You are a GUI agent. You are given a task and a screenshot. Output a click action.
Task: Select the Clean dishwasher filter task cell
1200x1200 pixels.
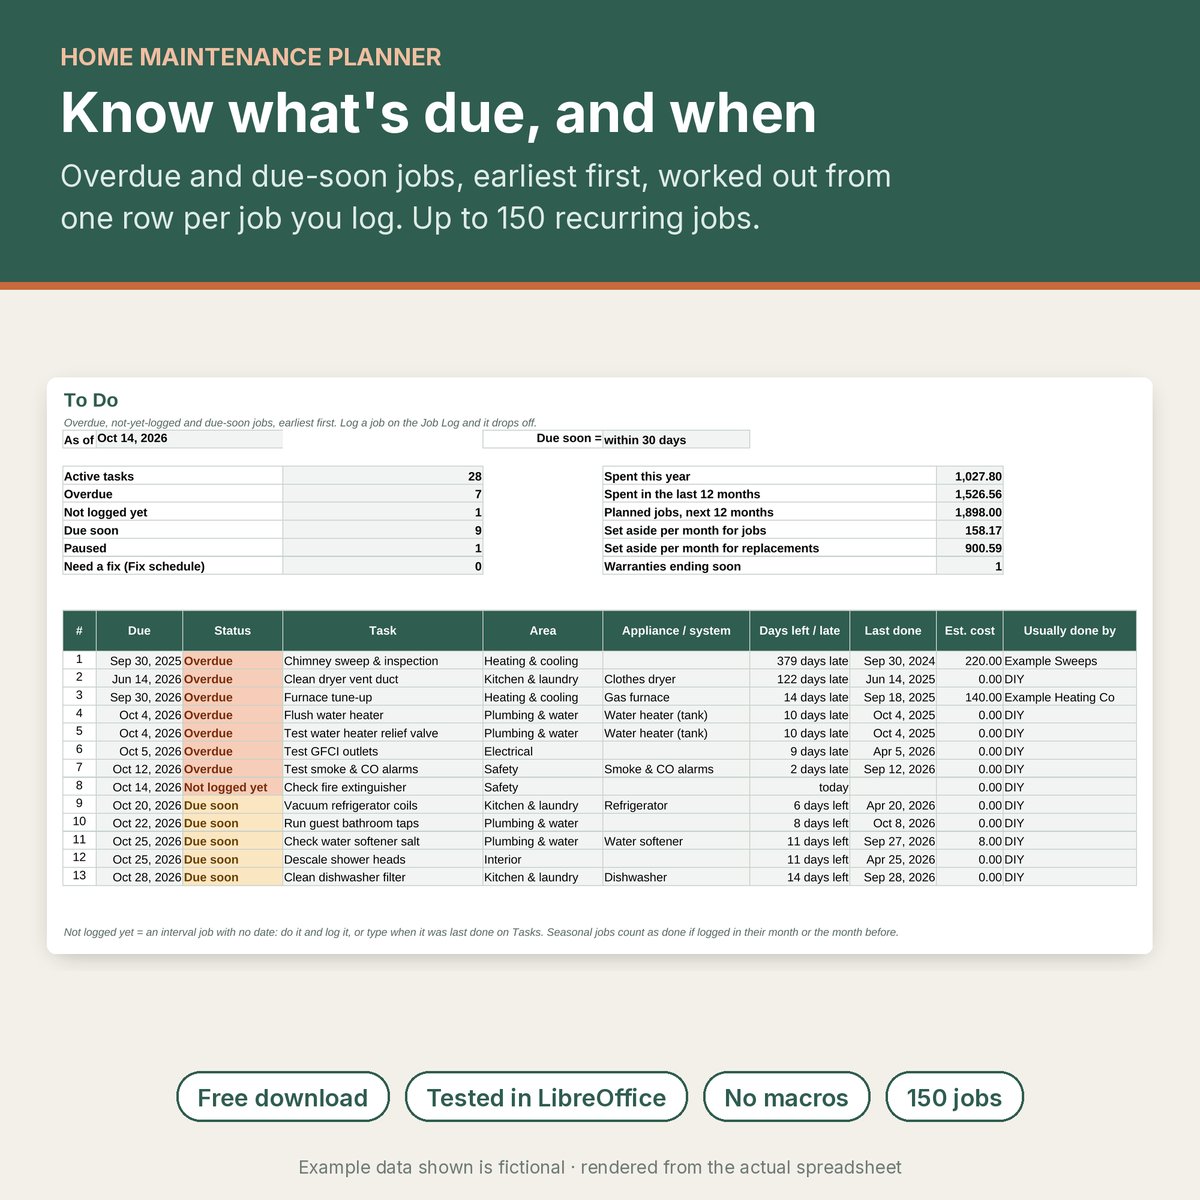[383, 877]
